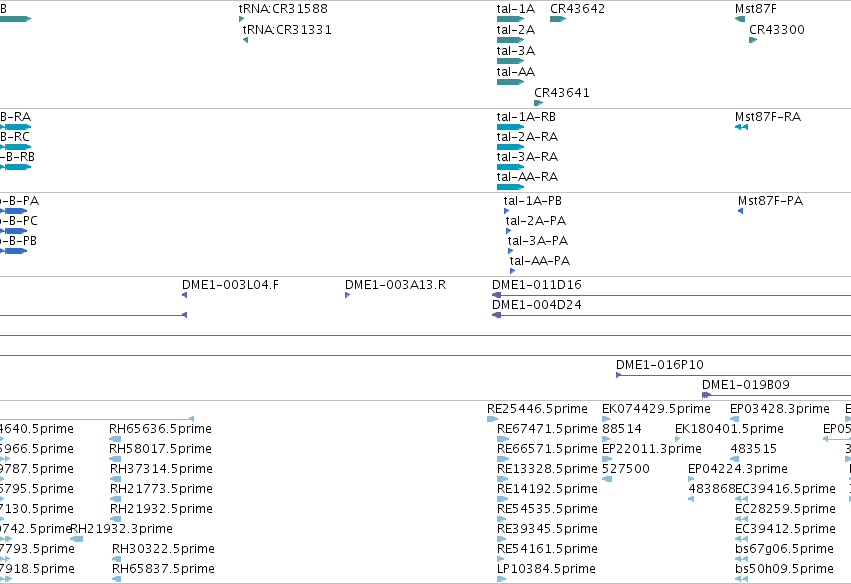Select the CR43641 gene label
Image resolution: width=851 pixels, height=584 pixels.
(562, 93)
